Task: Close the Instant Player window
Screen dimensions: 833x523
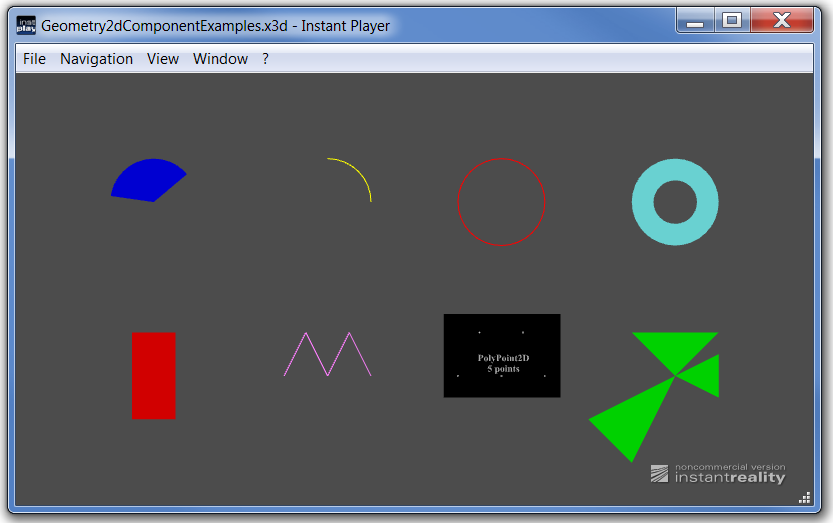Action: pyautogui.click(x=782, y=21)
